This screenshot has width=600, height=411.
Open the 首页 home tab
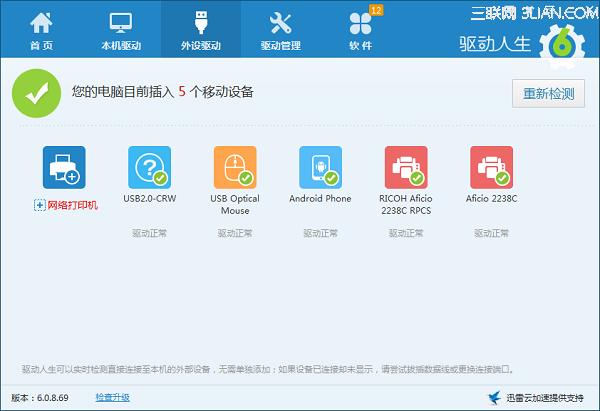pyautogui.click(x=41, y=29)
